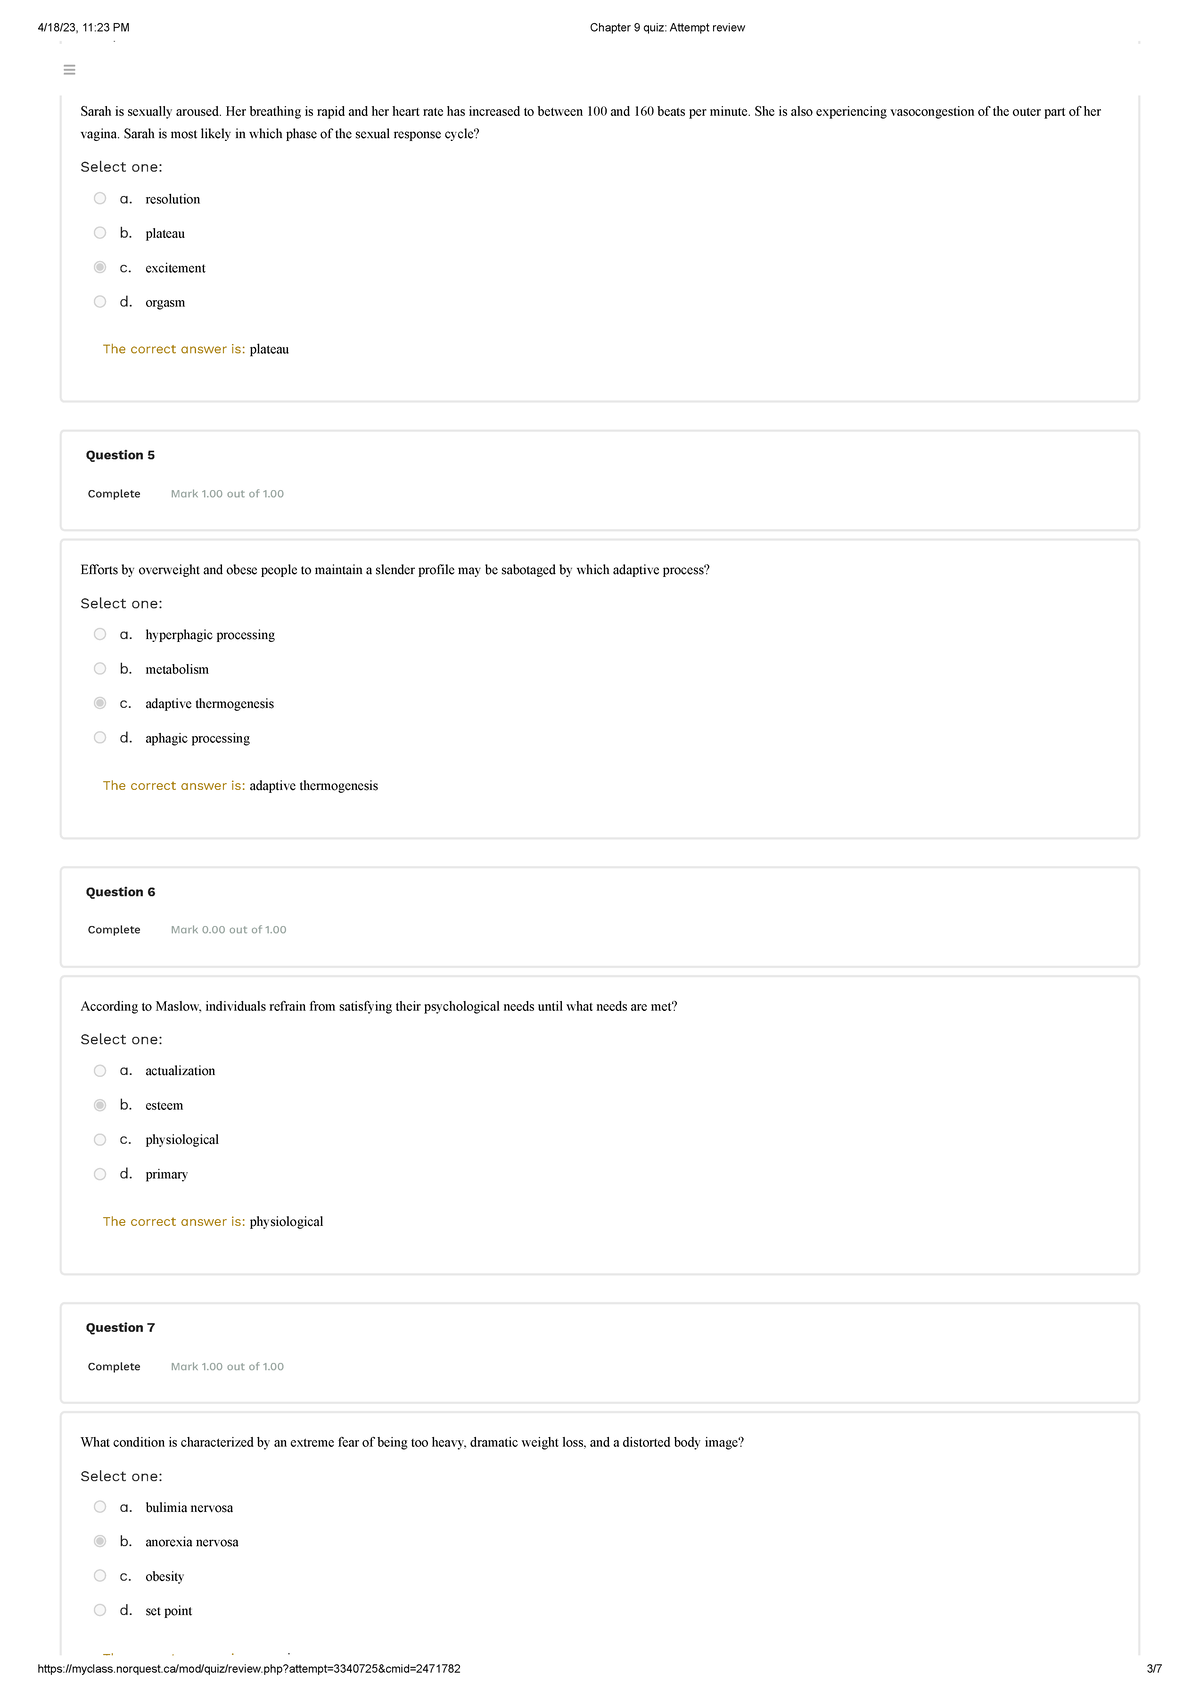
Task: Click the 'Question 5' heading
Action: click(120, 455)
